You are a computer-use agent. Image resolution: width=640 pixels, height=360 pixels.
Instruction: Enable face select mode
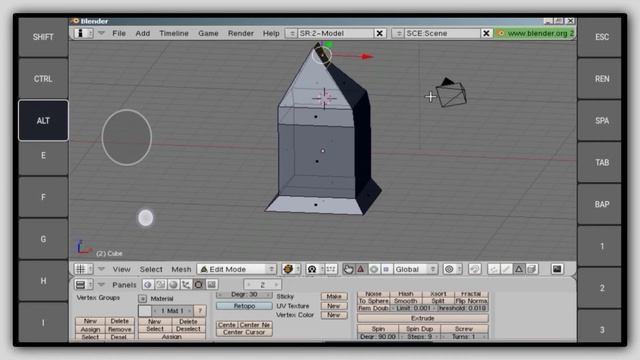pos(519,269)
